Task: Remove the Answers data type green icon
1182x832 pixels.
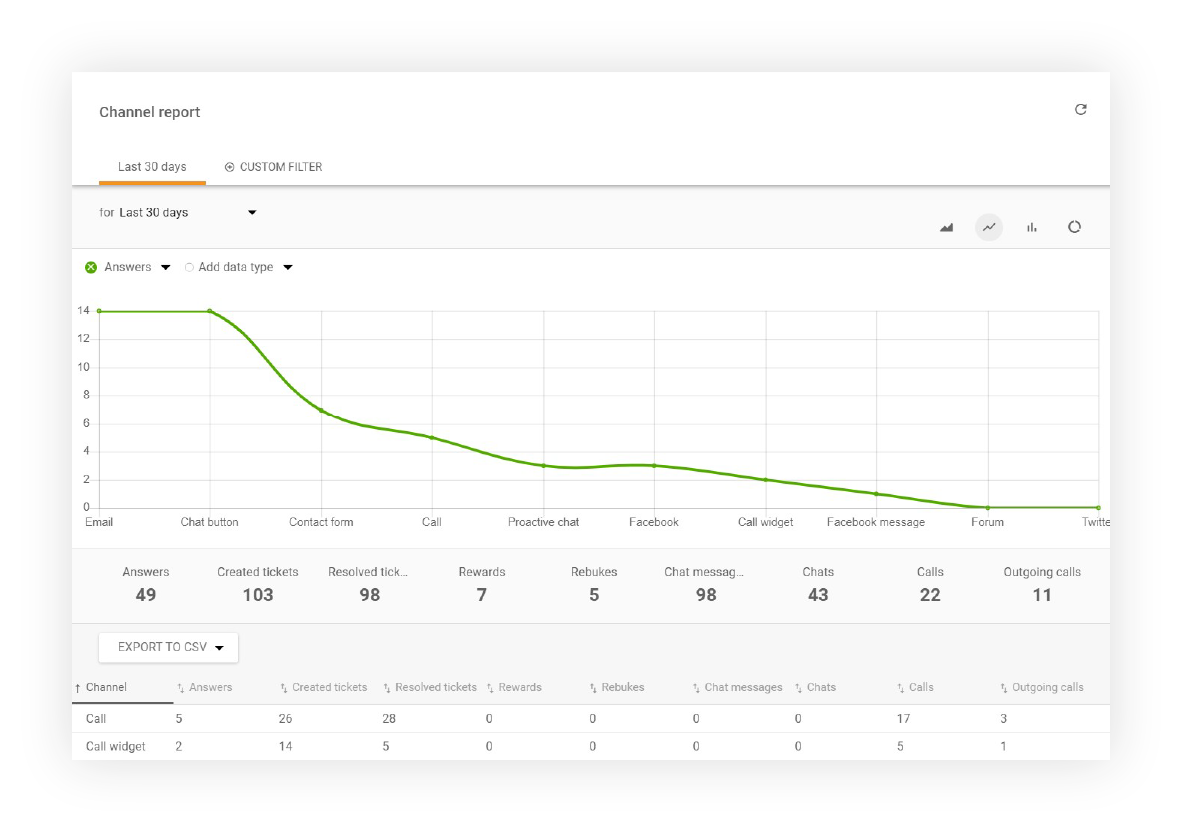Action: point(91,267)
